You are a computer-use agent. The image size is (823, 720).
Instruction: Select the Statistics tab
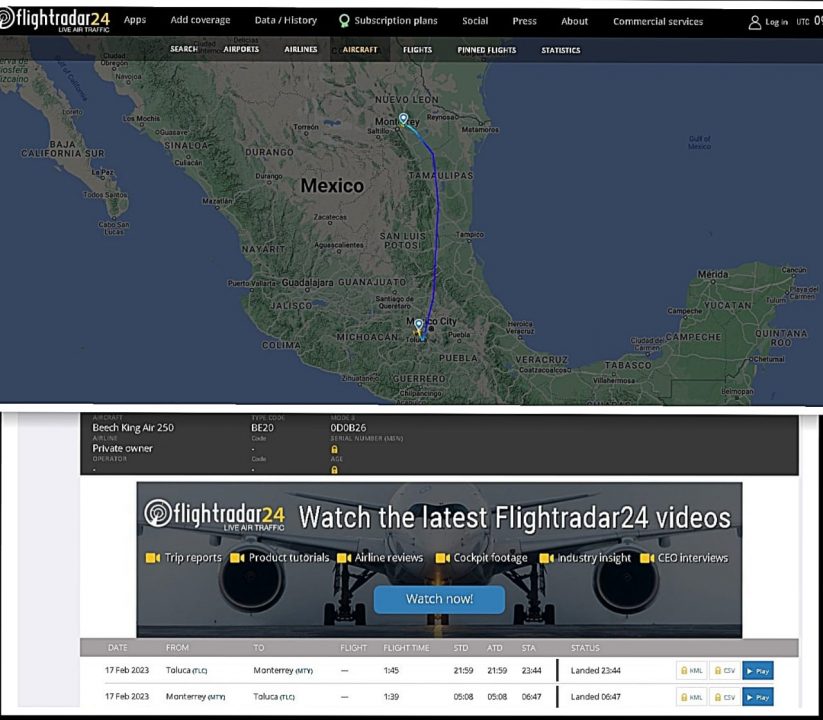pyautogui.click(x=561, y=50)
